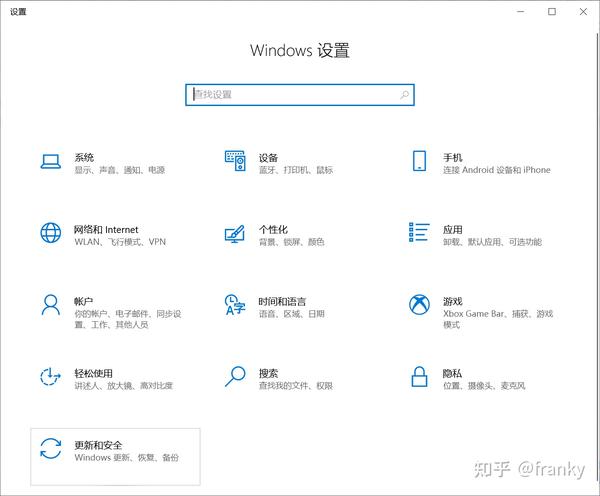Open the 设备 settings label
600x496 pixels.
(268, 158)
